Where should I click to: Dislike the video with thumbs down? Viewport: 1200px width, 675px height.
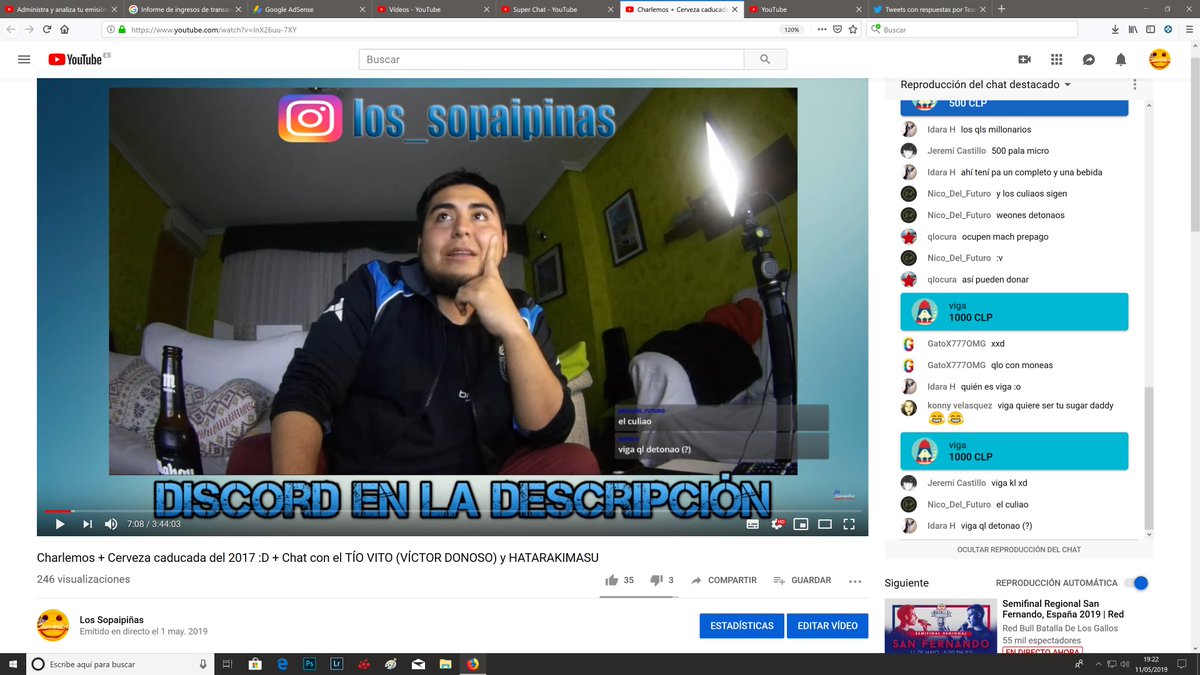coord(657,580)
